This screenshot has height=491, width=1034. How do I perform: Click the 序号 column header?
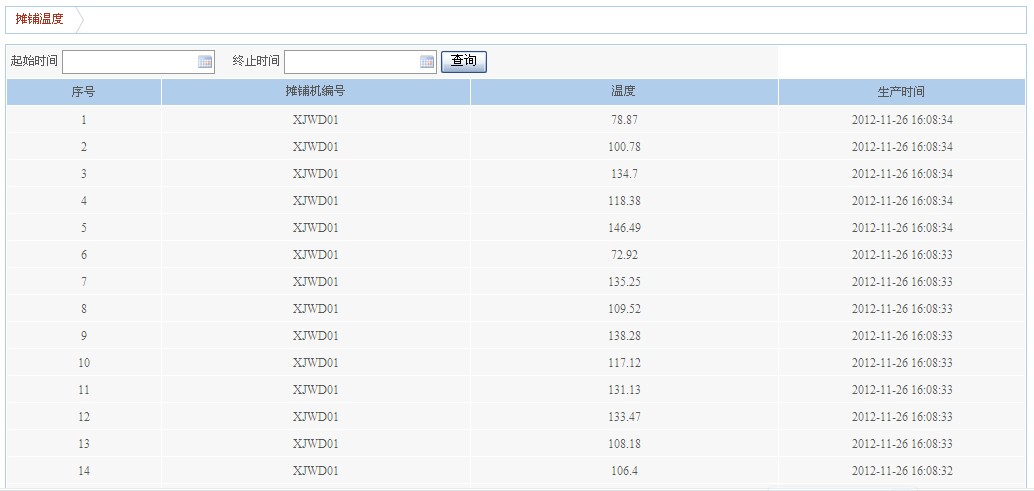pyautogui.click(x=84, y=92)
